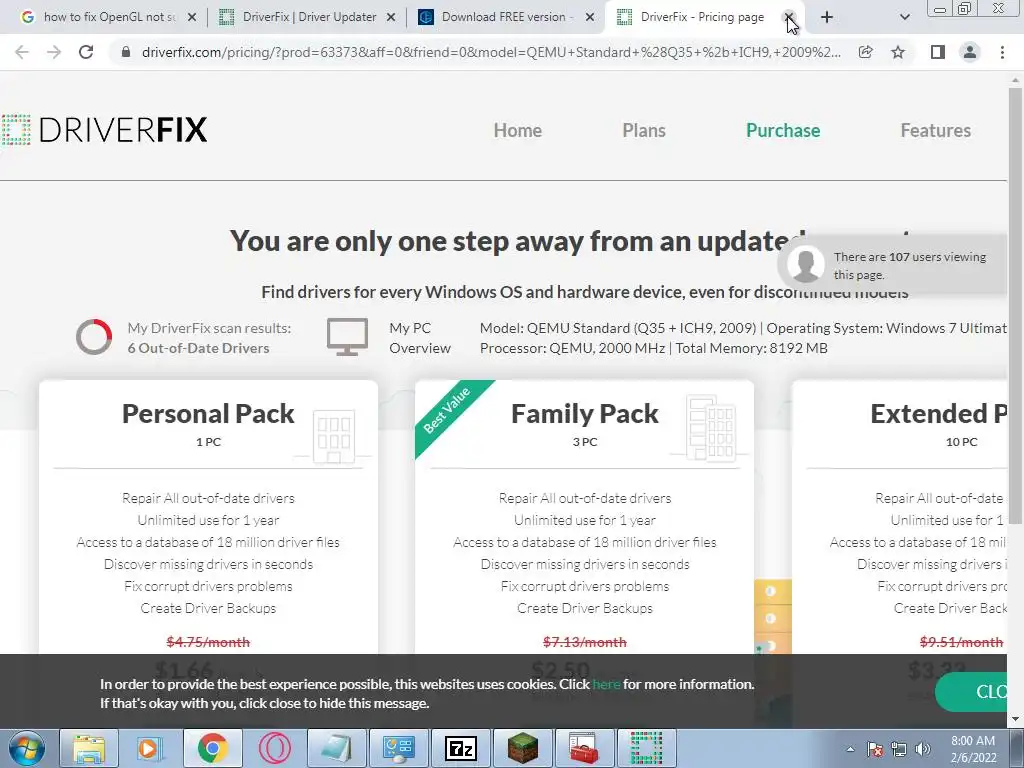This screenshot has width=1024, height=768.
Task: Click the '1 PC' label under Personal Pack
Action: click(208, 442)
